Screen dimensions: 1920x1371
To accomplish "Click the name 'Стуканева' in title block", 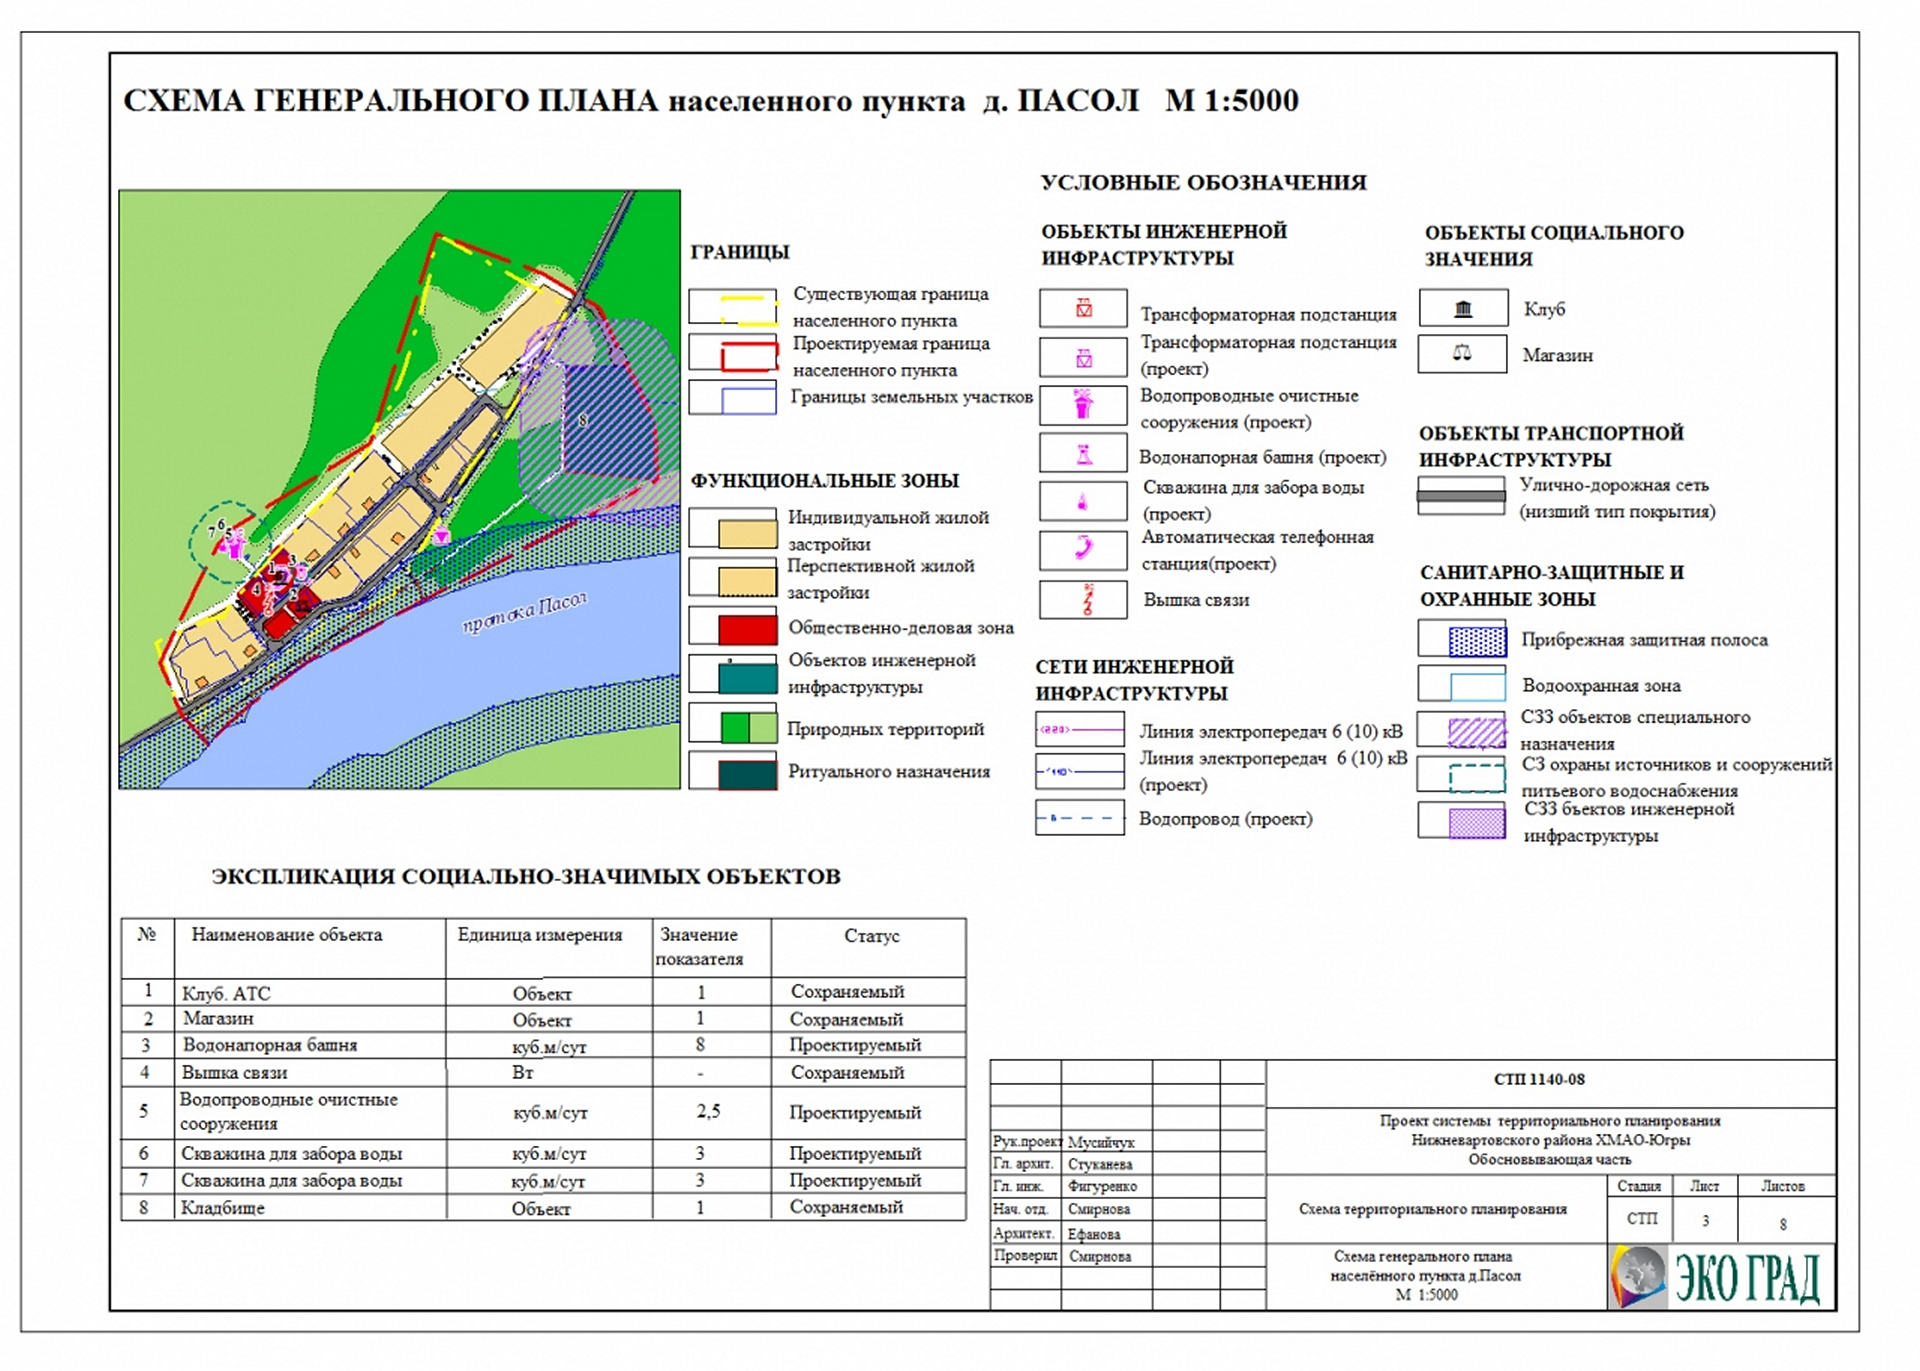I will (x=1100, y=1164).
